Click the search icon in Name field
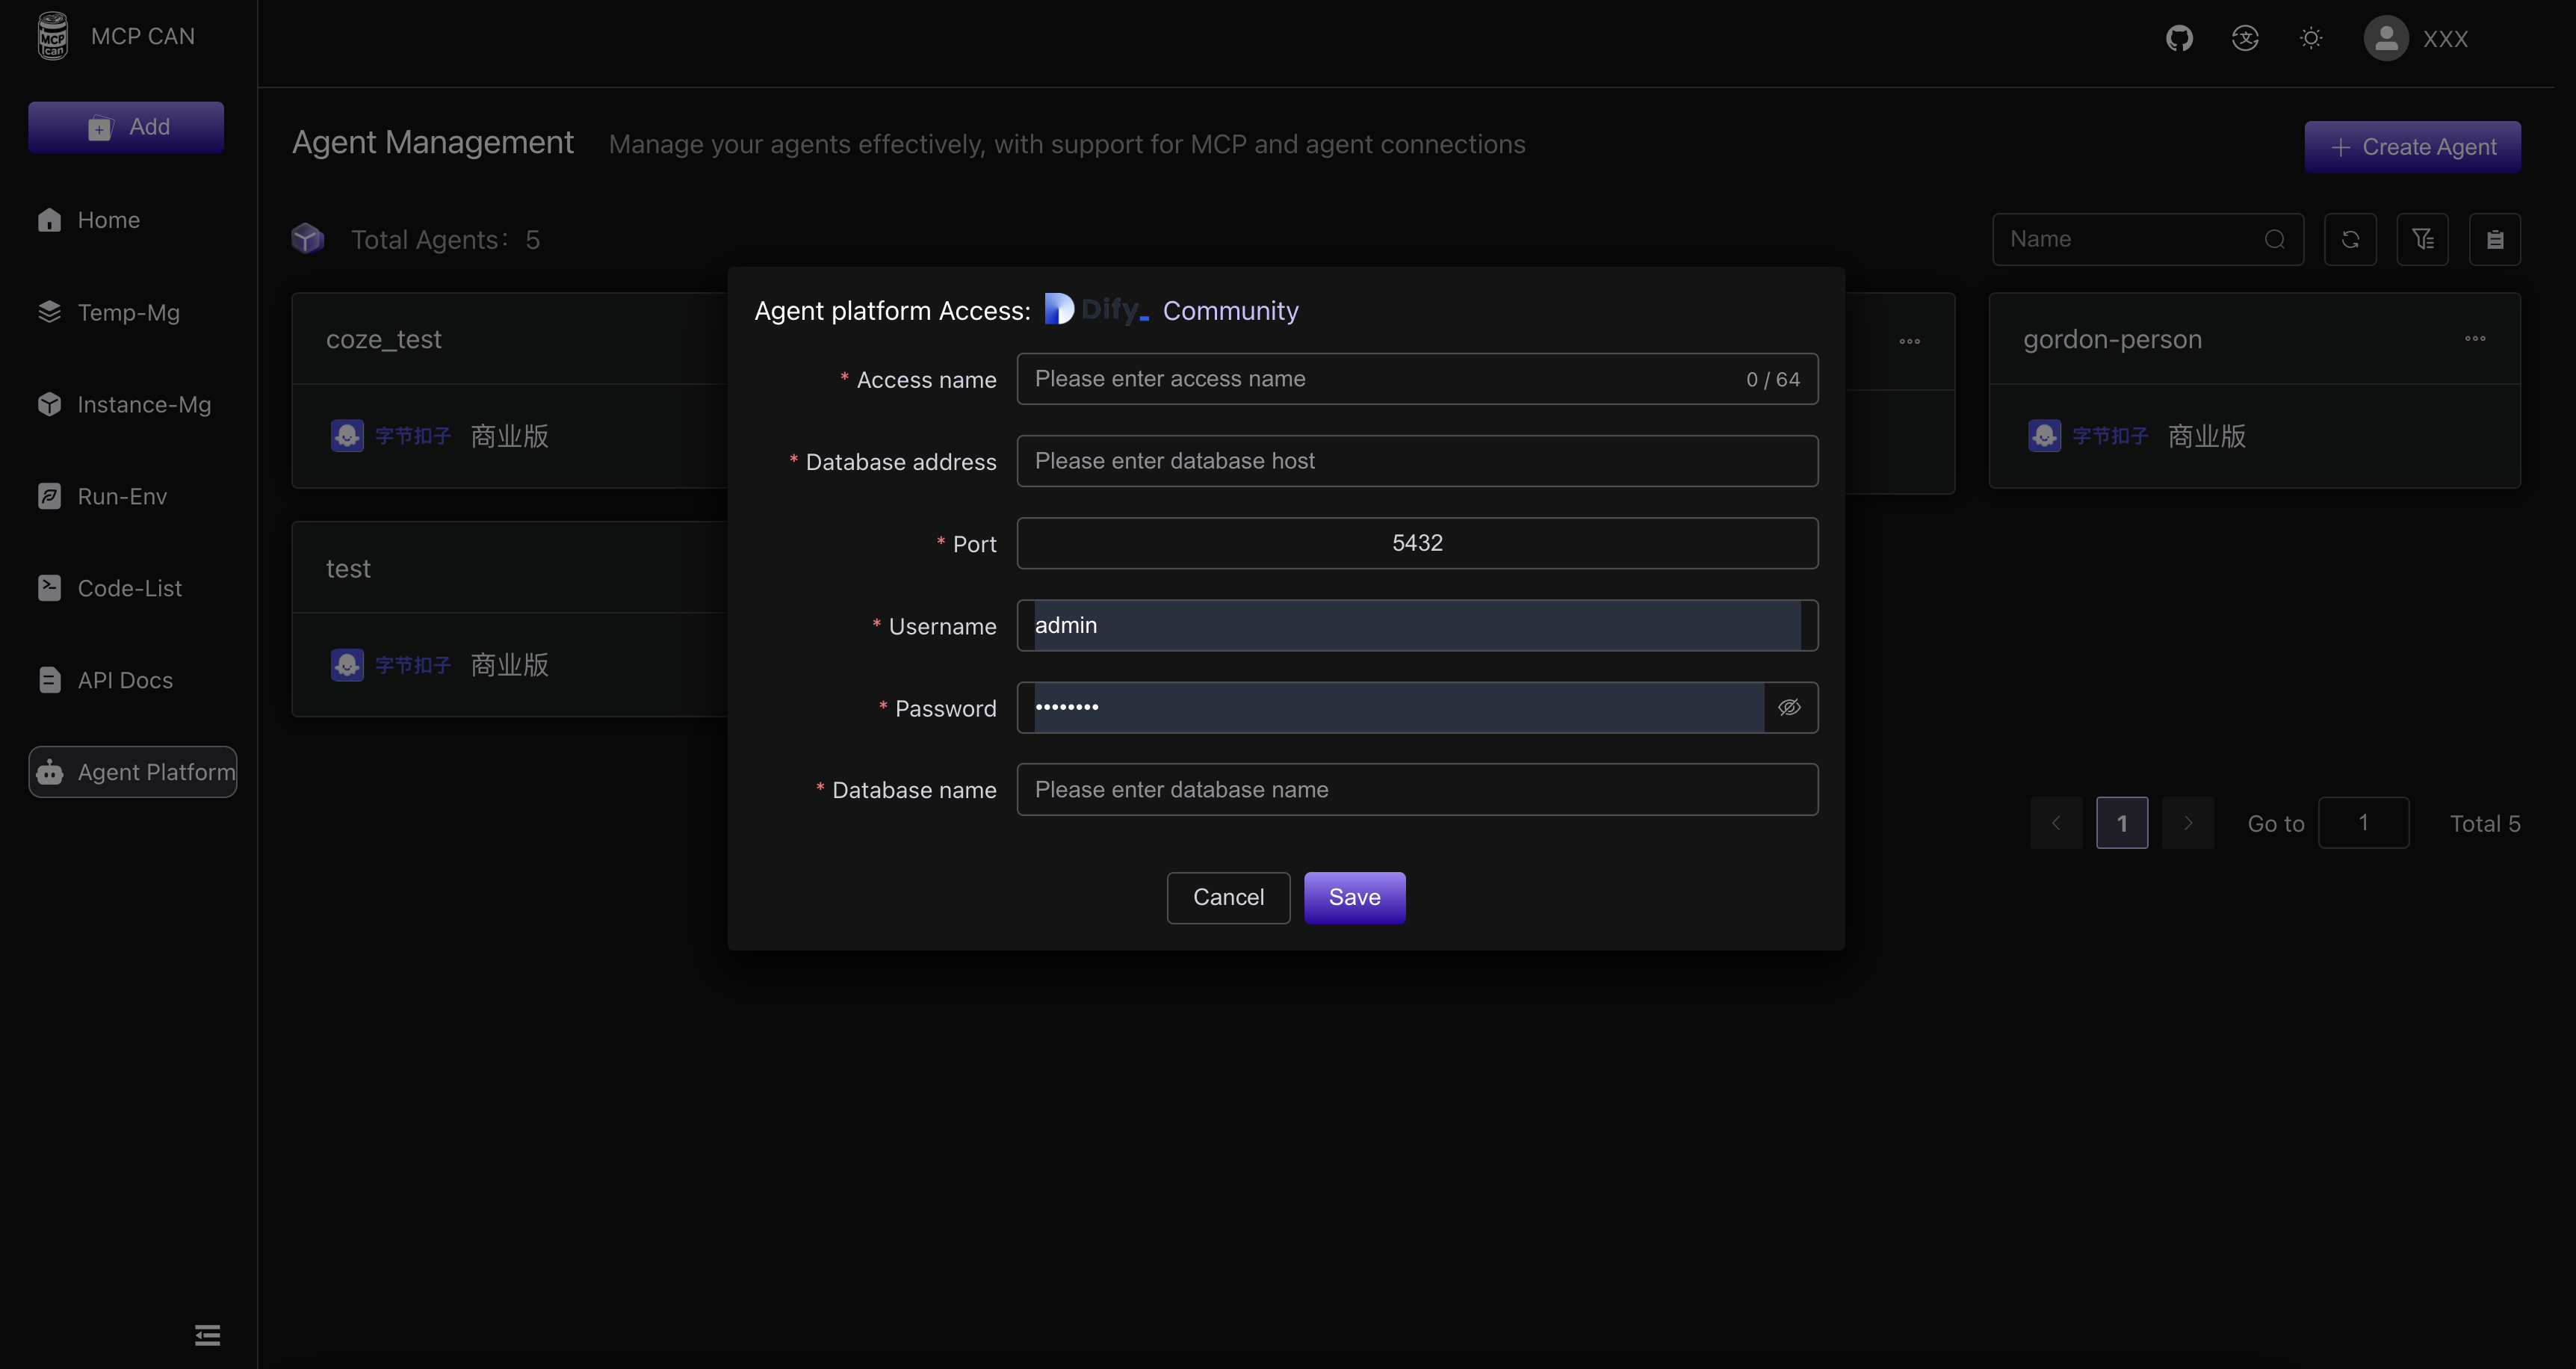The height and width of the screenshot is (1369, 2576). (2274, 239)
